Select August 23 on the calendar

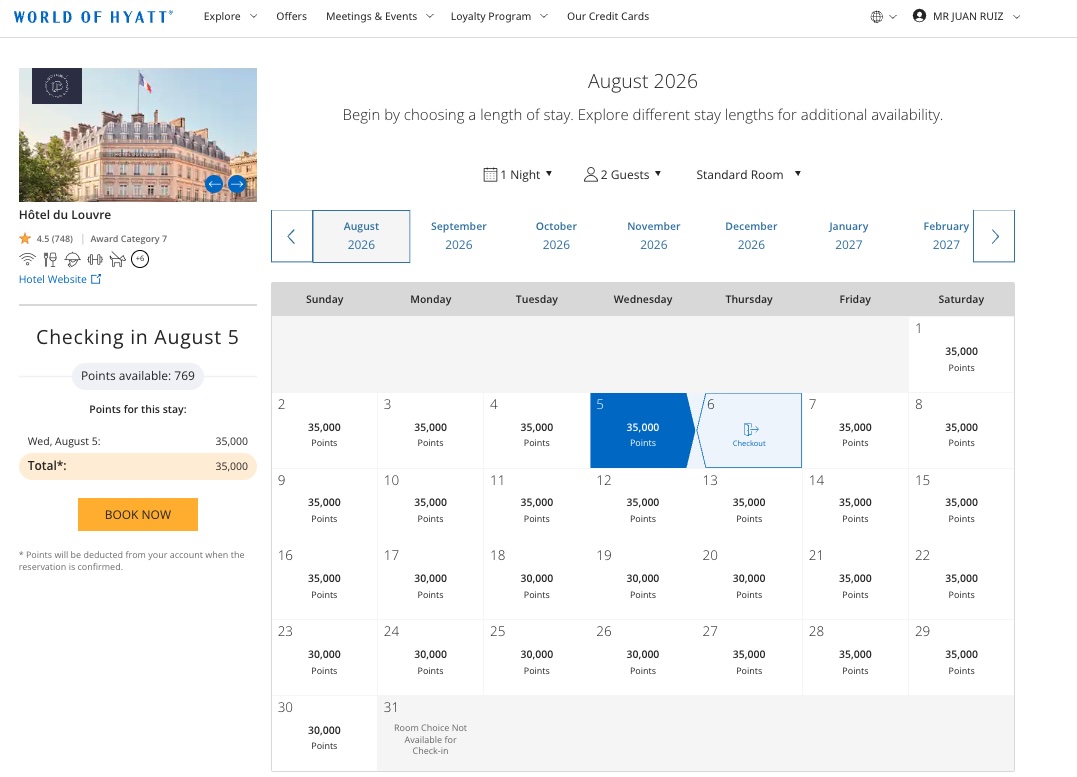click(324, 658)
